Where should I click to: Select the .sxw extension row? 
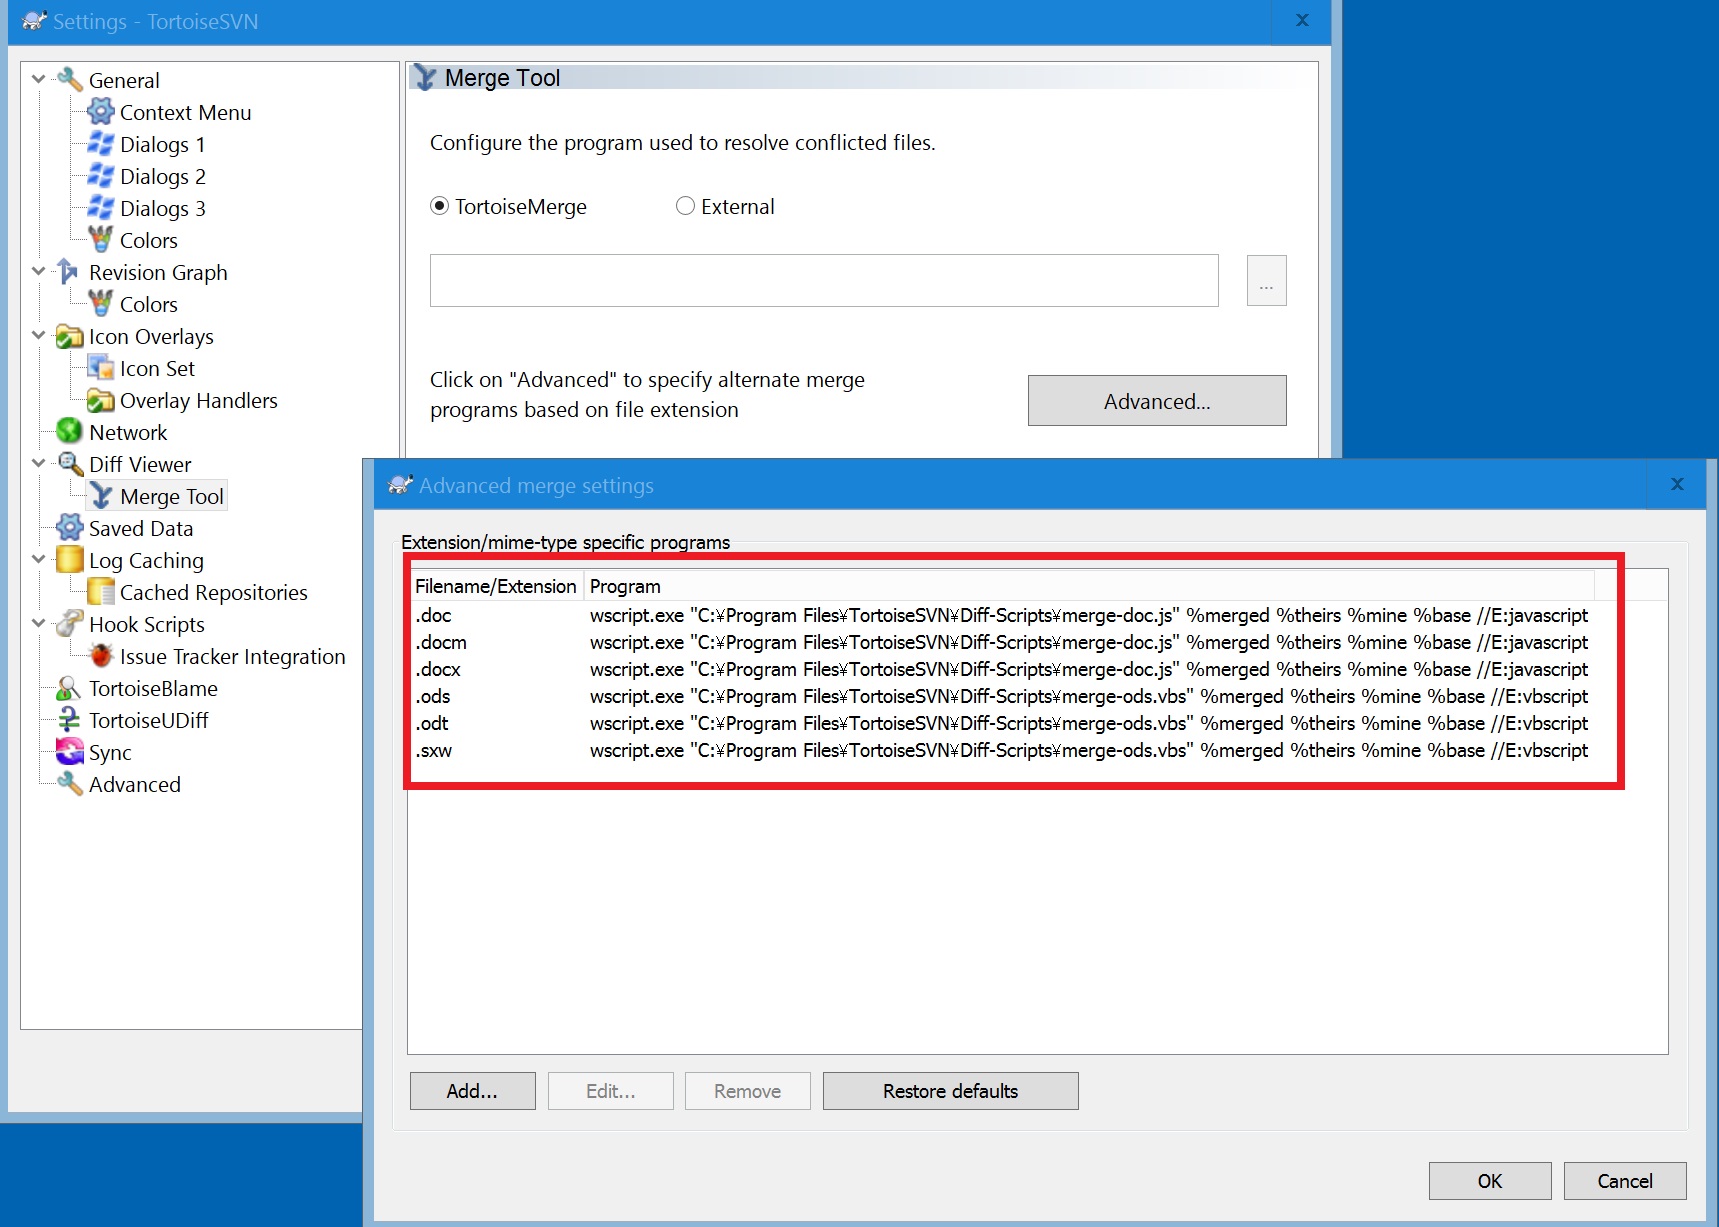click(1001, 750)
